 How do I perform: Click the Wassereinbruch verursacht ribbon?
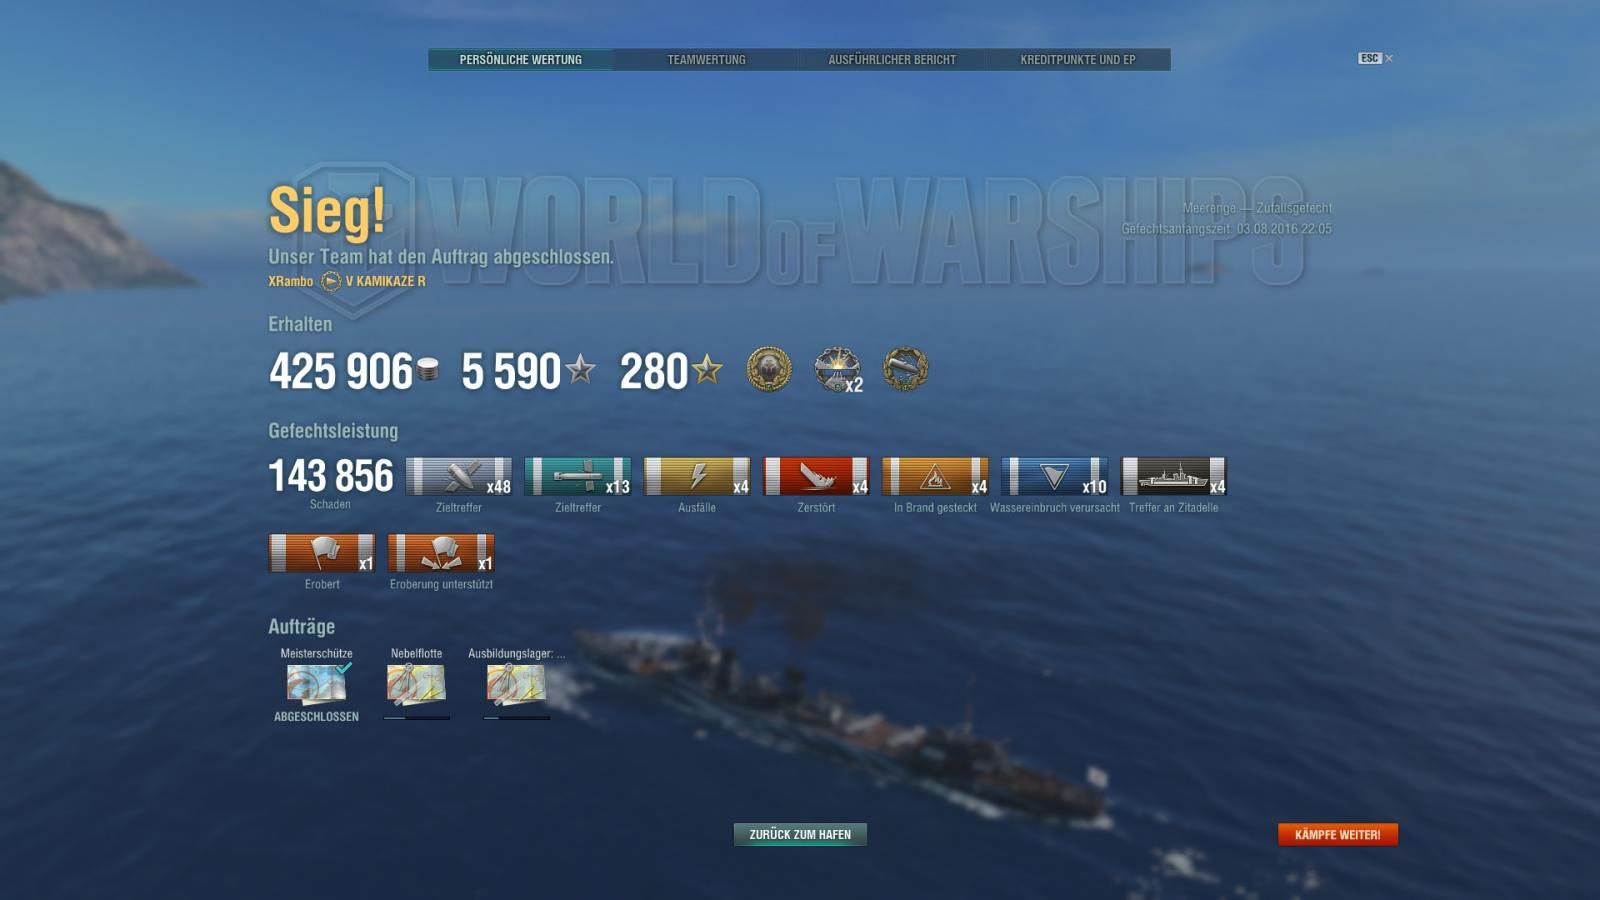1054,476
